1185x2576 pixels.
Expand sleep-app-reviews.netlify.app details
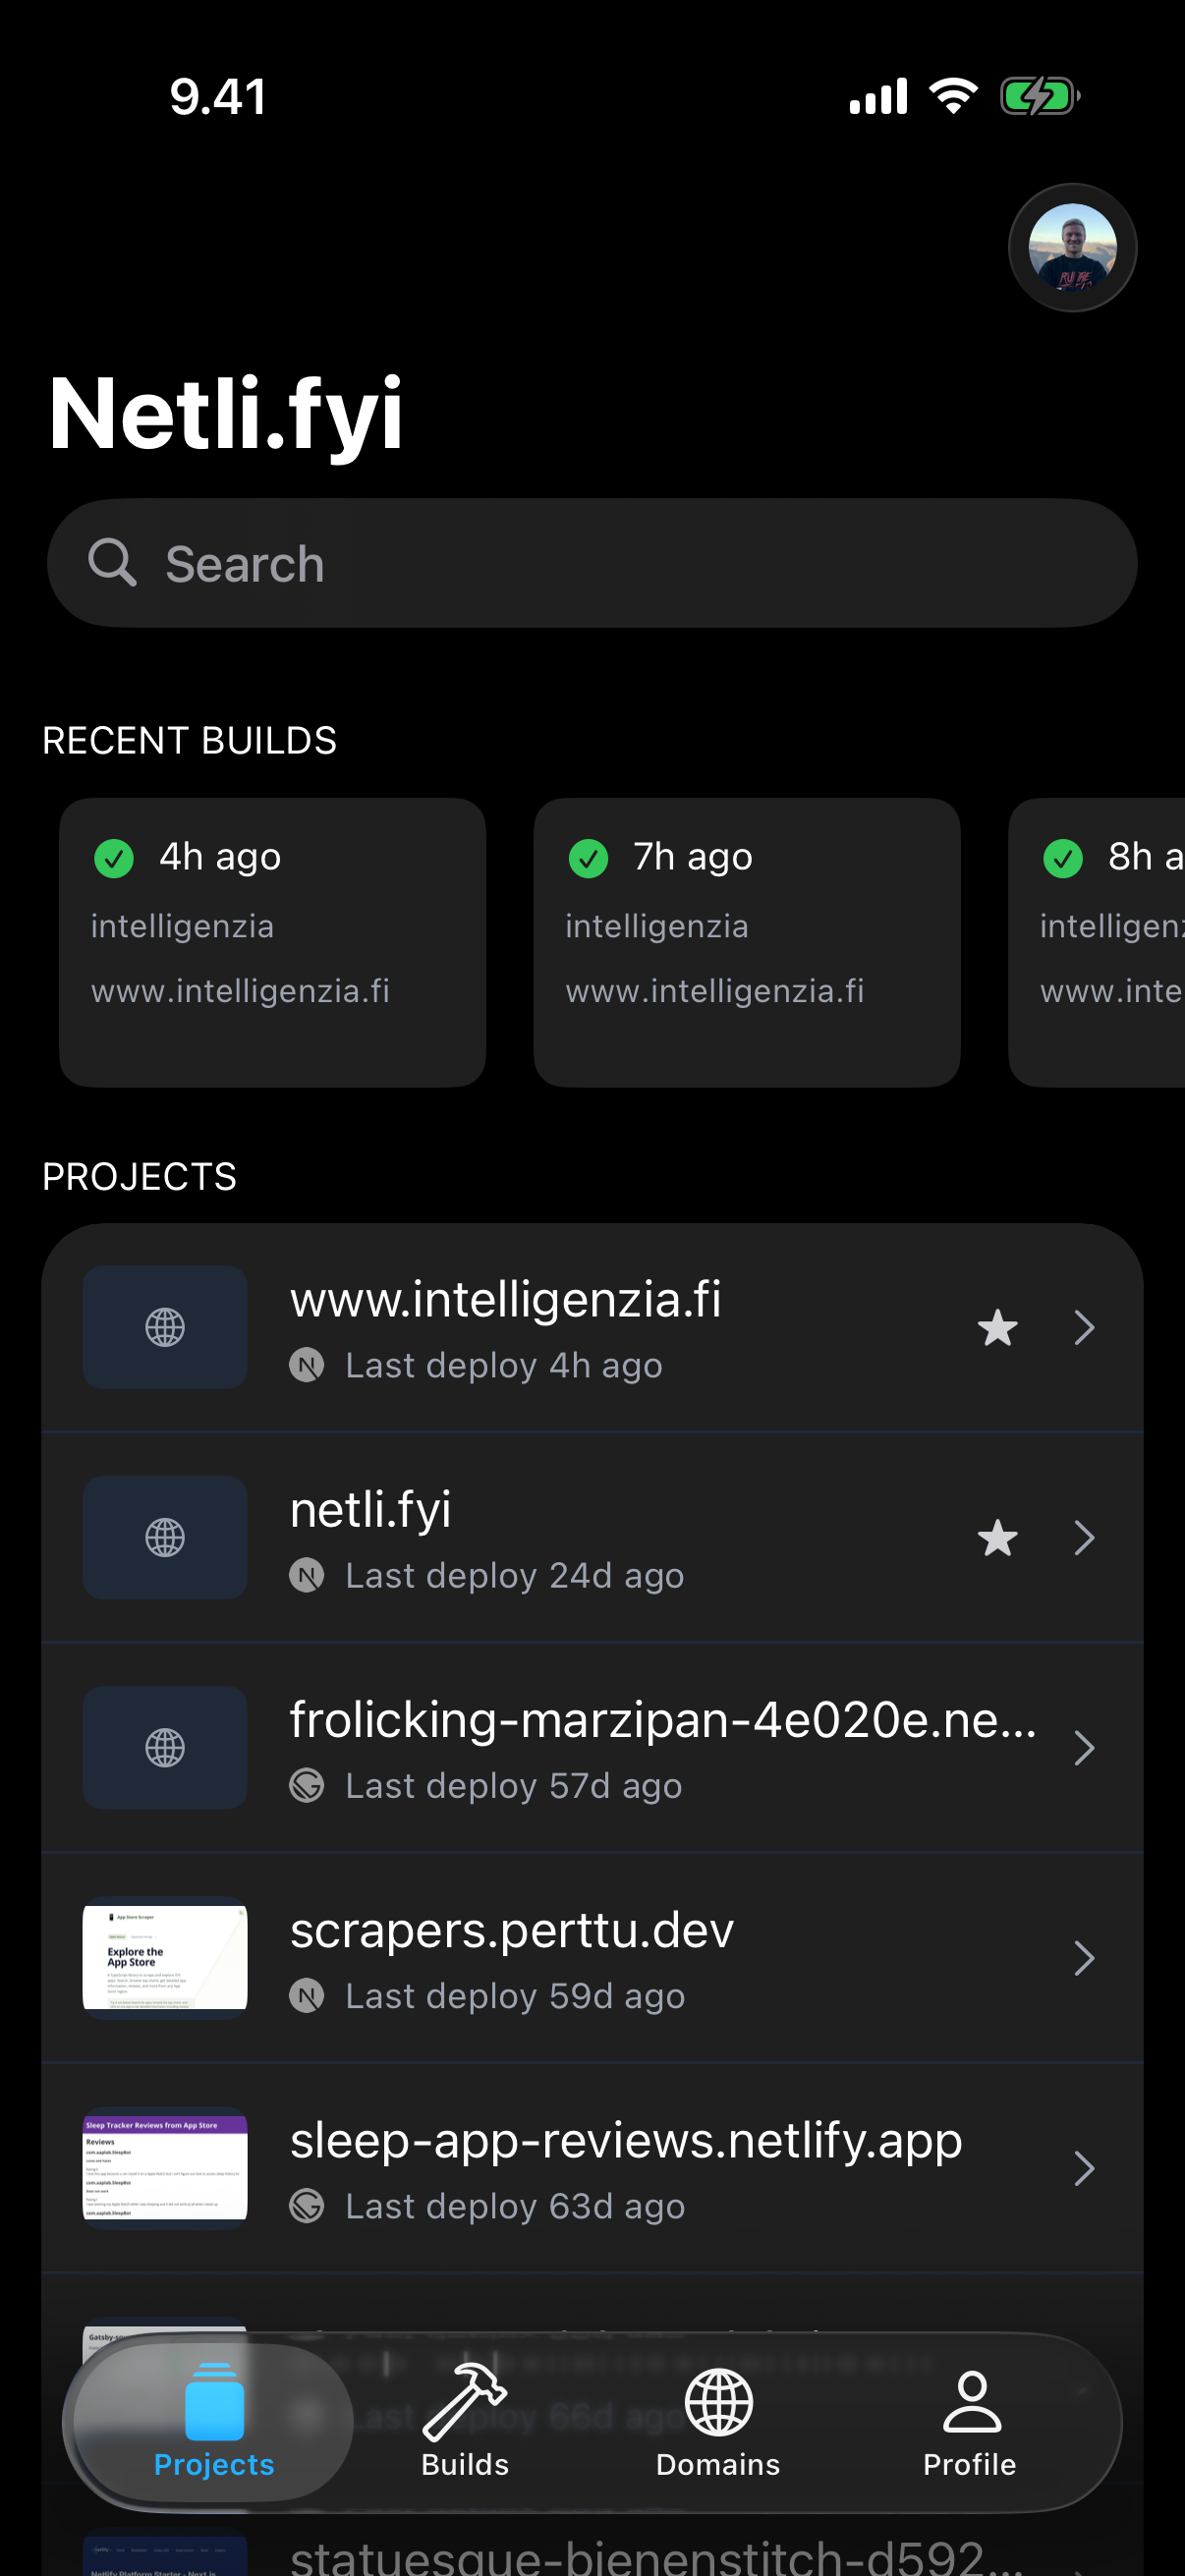click(x=1086, y=2169)
